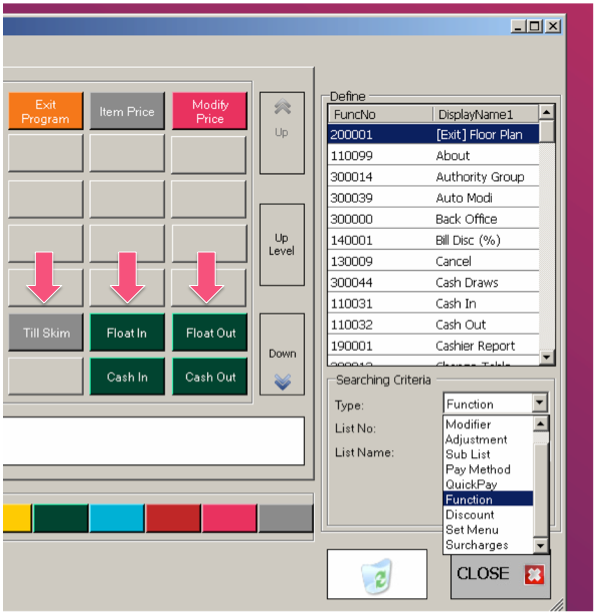
Task: Click the Float Out key
Action: tap(210, 333)
